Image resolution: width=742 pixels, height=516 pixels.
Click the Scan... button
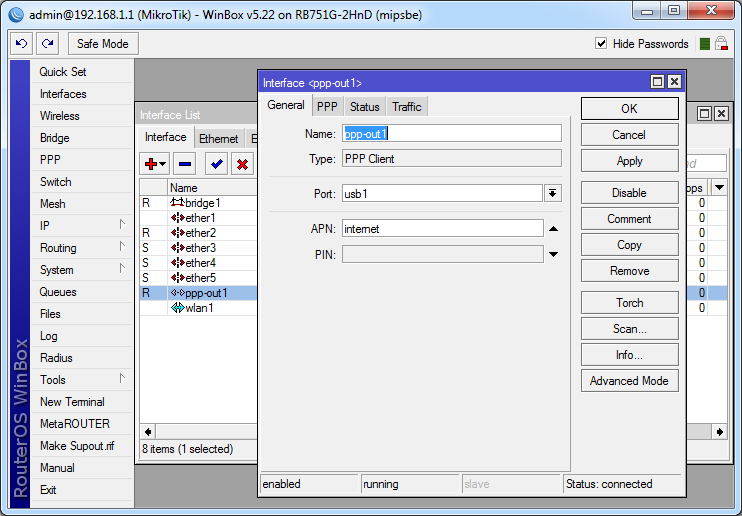pos(629,329)
